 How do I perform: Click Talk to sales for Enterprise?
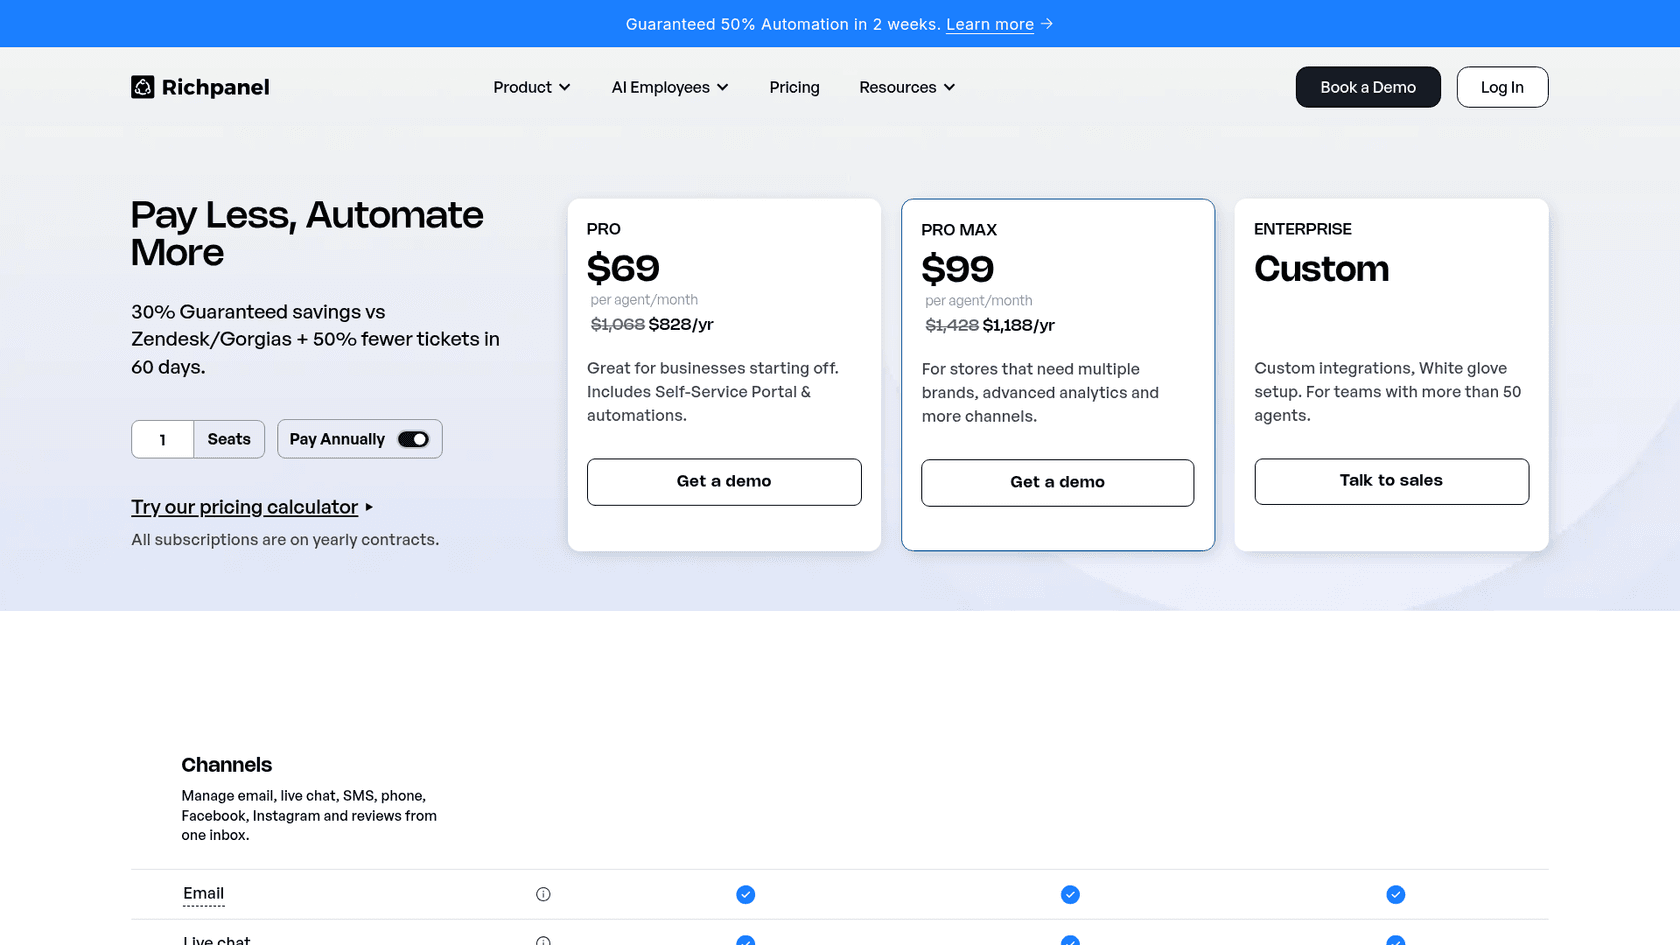pyautogui.click(x=1392, y=481)
